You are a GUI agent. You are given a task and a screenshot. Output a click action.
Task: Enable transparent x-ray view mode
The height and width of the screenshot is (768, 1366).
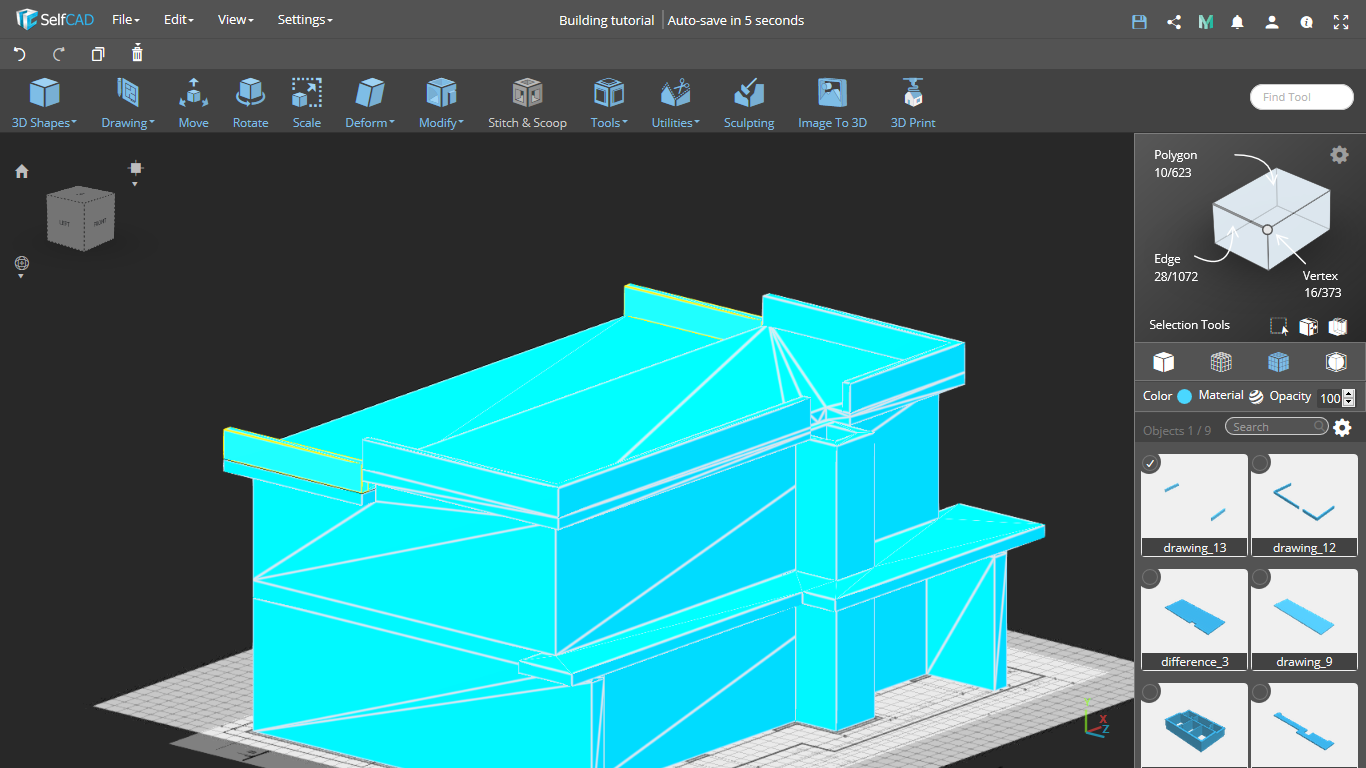click(x=1335, y=361)
